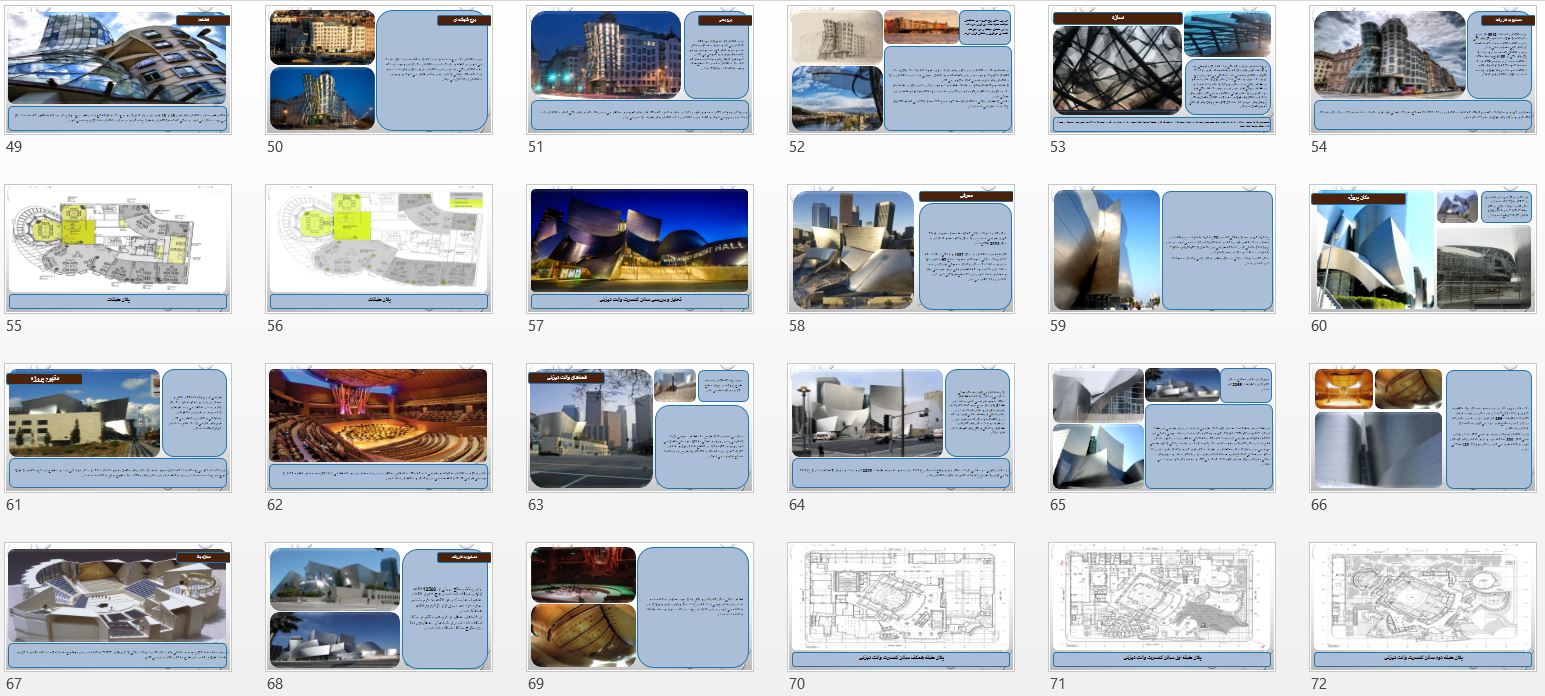
Task: Select slide 50 with two Dancing House photos
Action: coord(379,70)
